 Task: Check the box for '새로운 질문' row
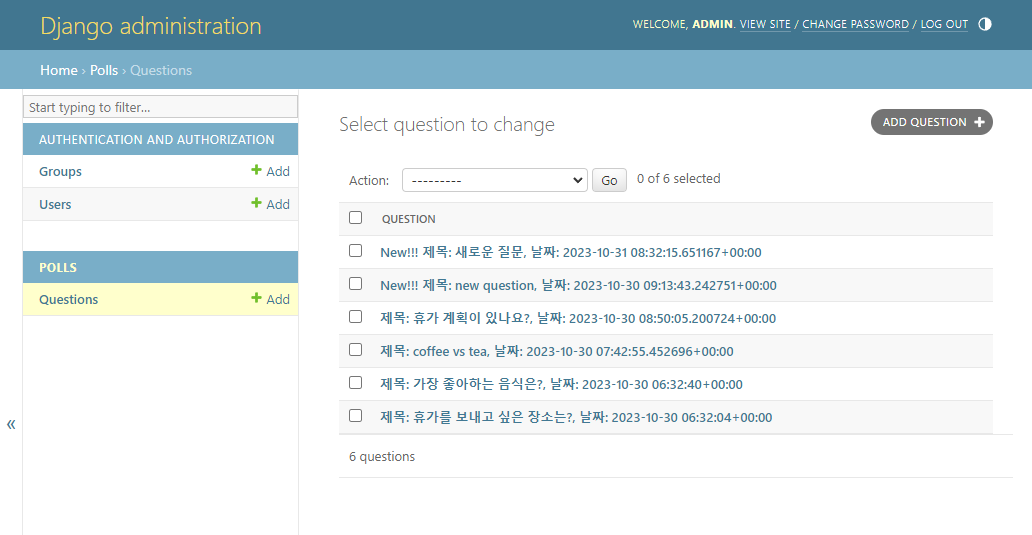(355, 251)
